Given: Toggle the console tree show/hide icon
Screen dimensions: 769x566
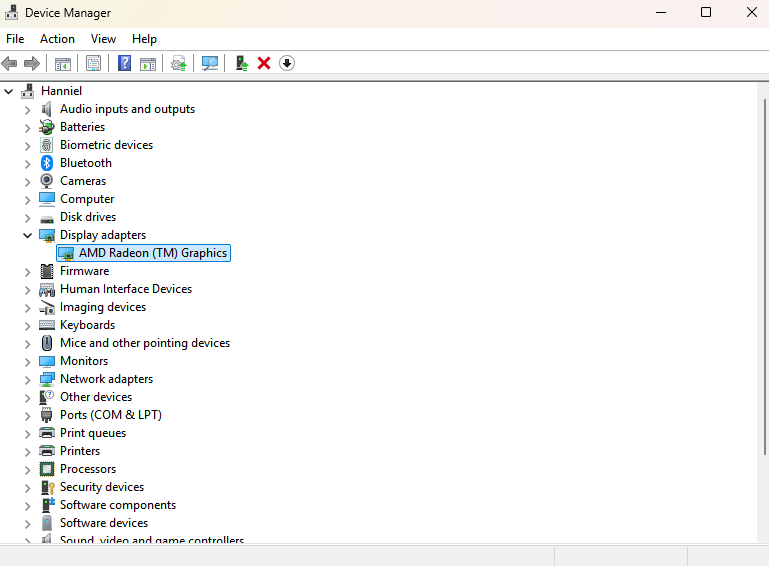Looking at the screenshot, I should click(x=63, y=63).
